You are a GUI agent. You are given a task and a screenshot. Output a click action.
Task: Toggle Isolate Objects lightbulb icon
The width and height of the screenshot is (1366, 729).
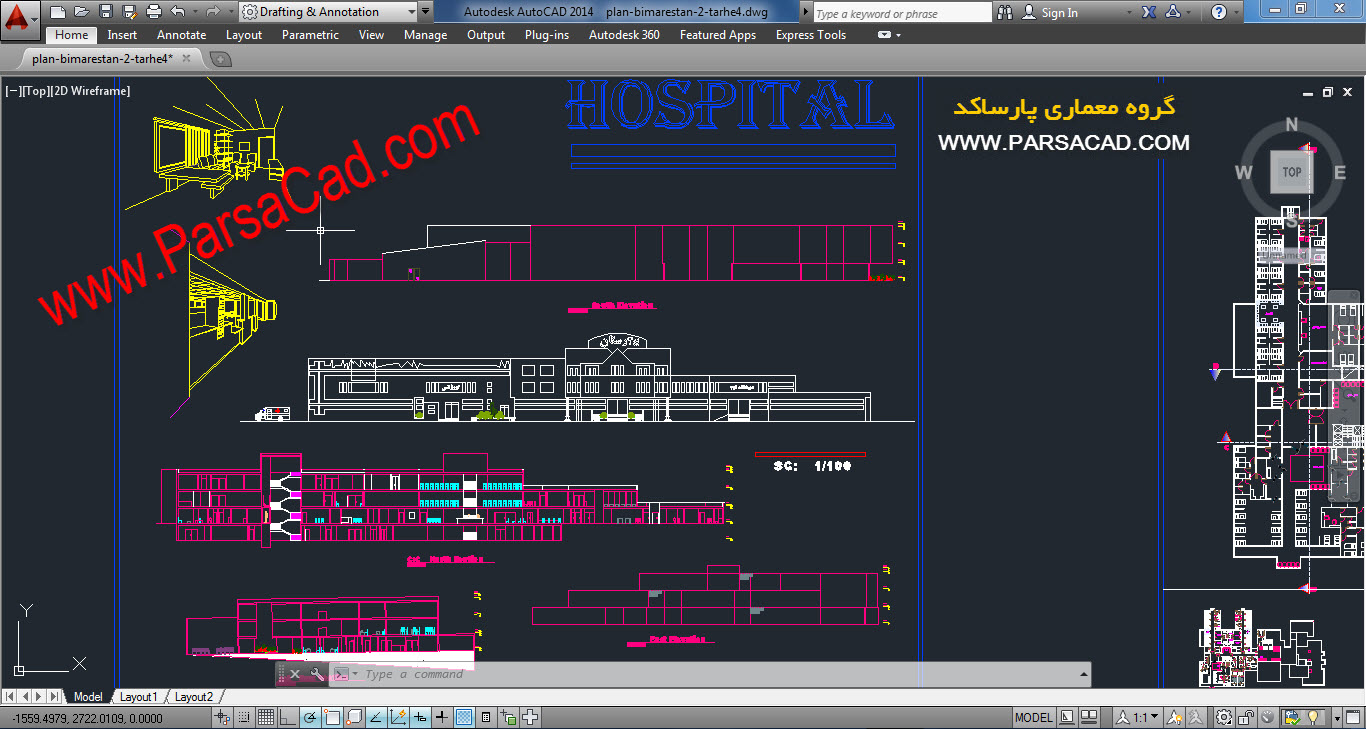pyautogui.click(x=1312, y=717)
